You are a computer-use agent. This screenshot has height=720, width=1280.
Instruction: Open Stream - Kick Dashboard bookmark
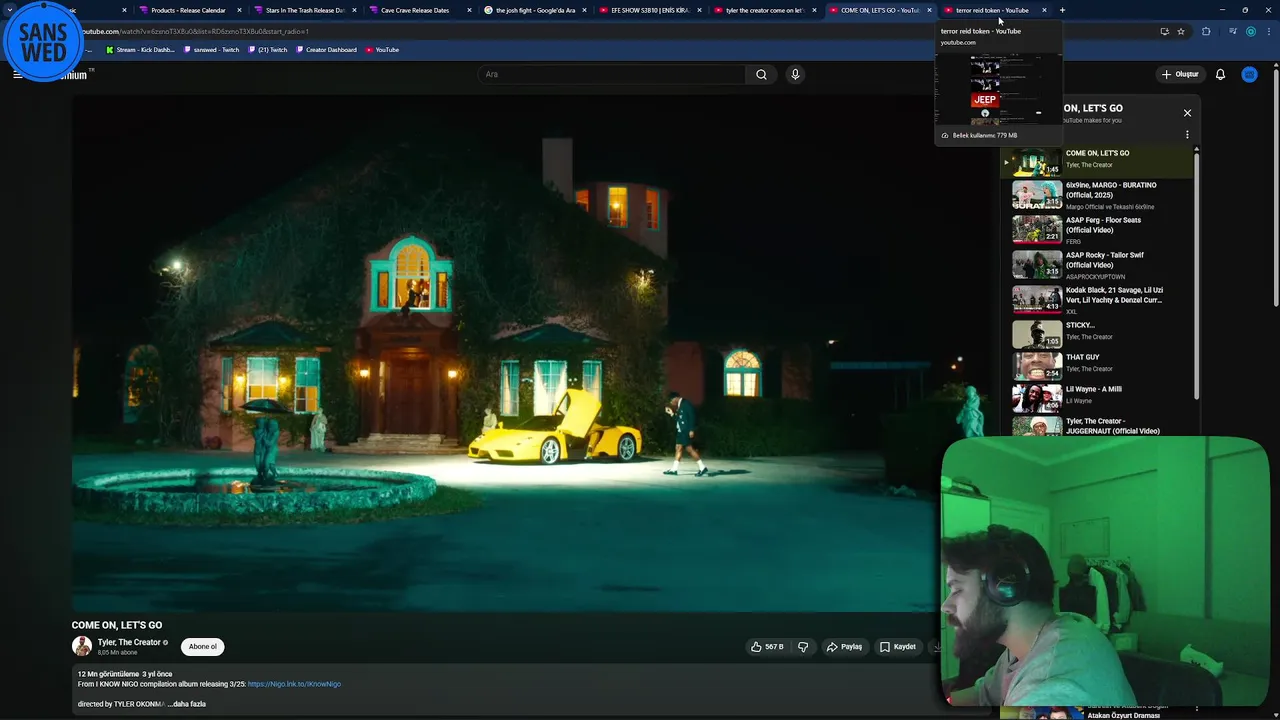point(141,49)
